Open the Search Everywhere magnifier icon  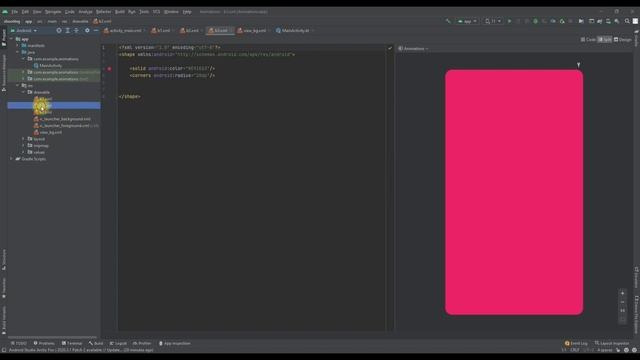[627, 21]
